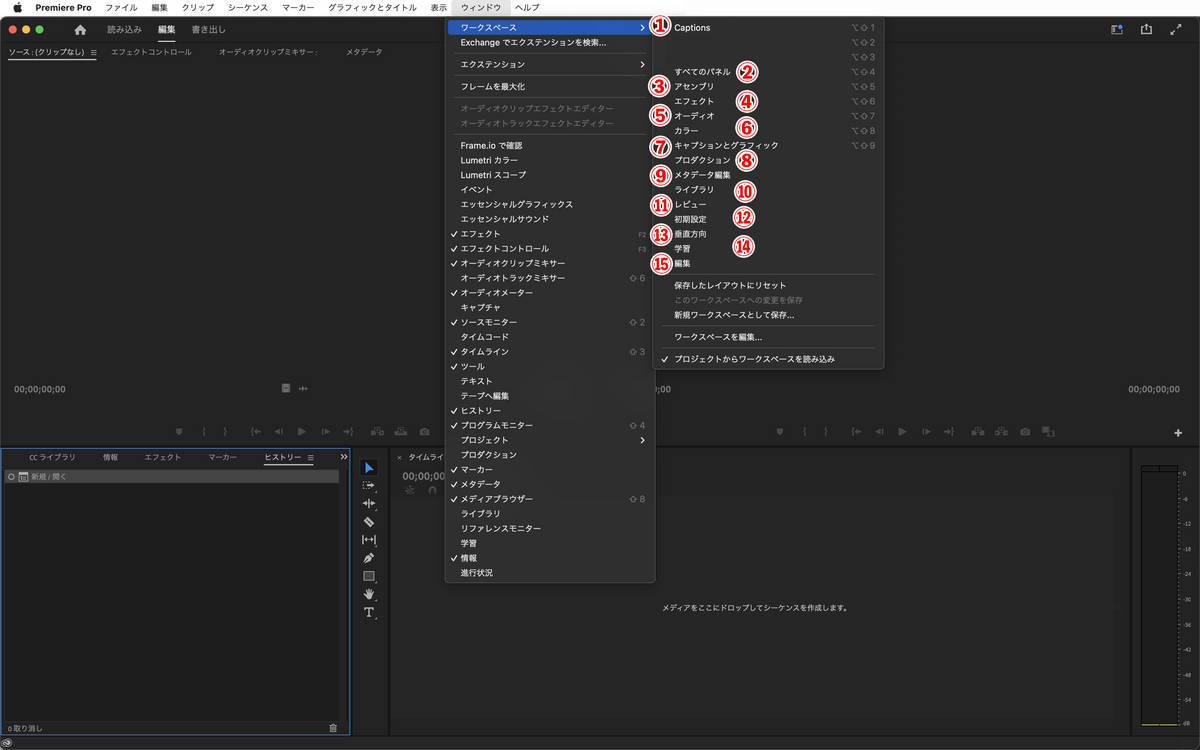Click the Source monitor Play button

pyautogui.click(x=302, y=432)
